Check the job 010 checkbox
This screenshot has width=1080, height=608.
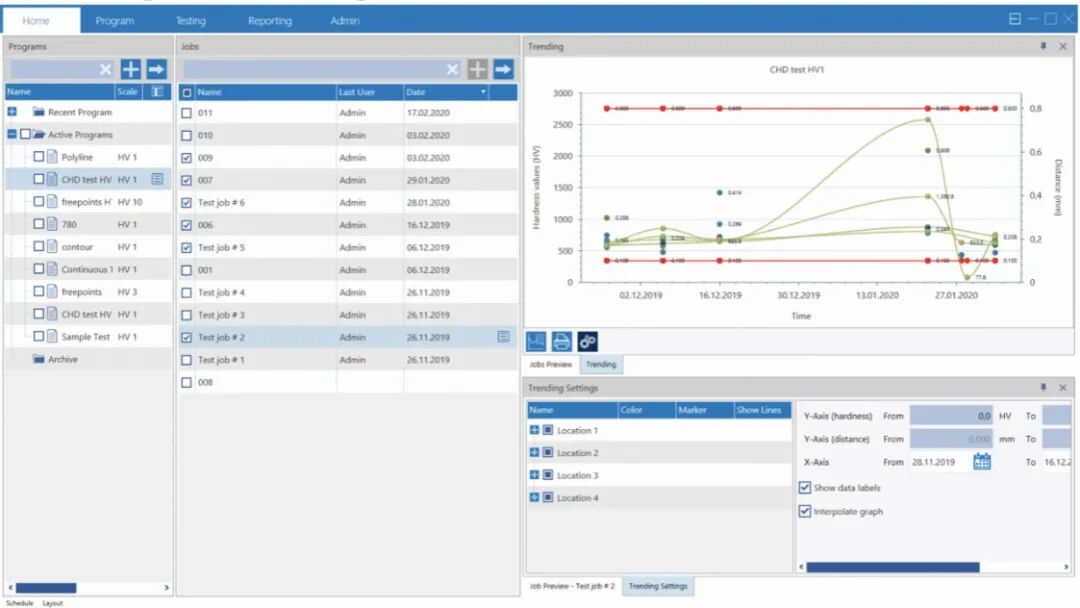point(186,136)
